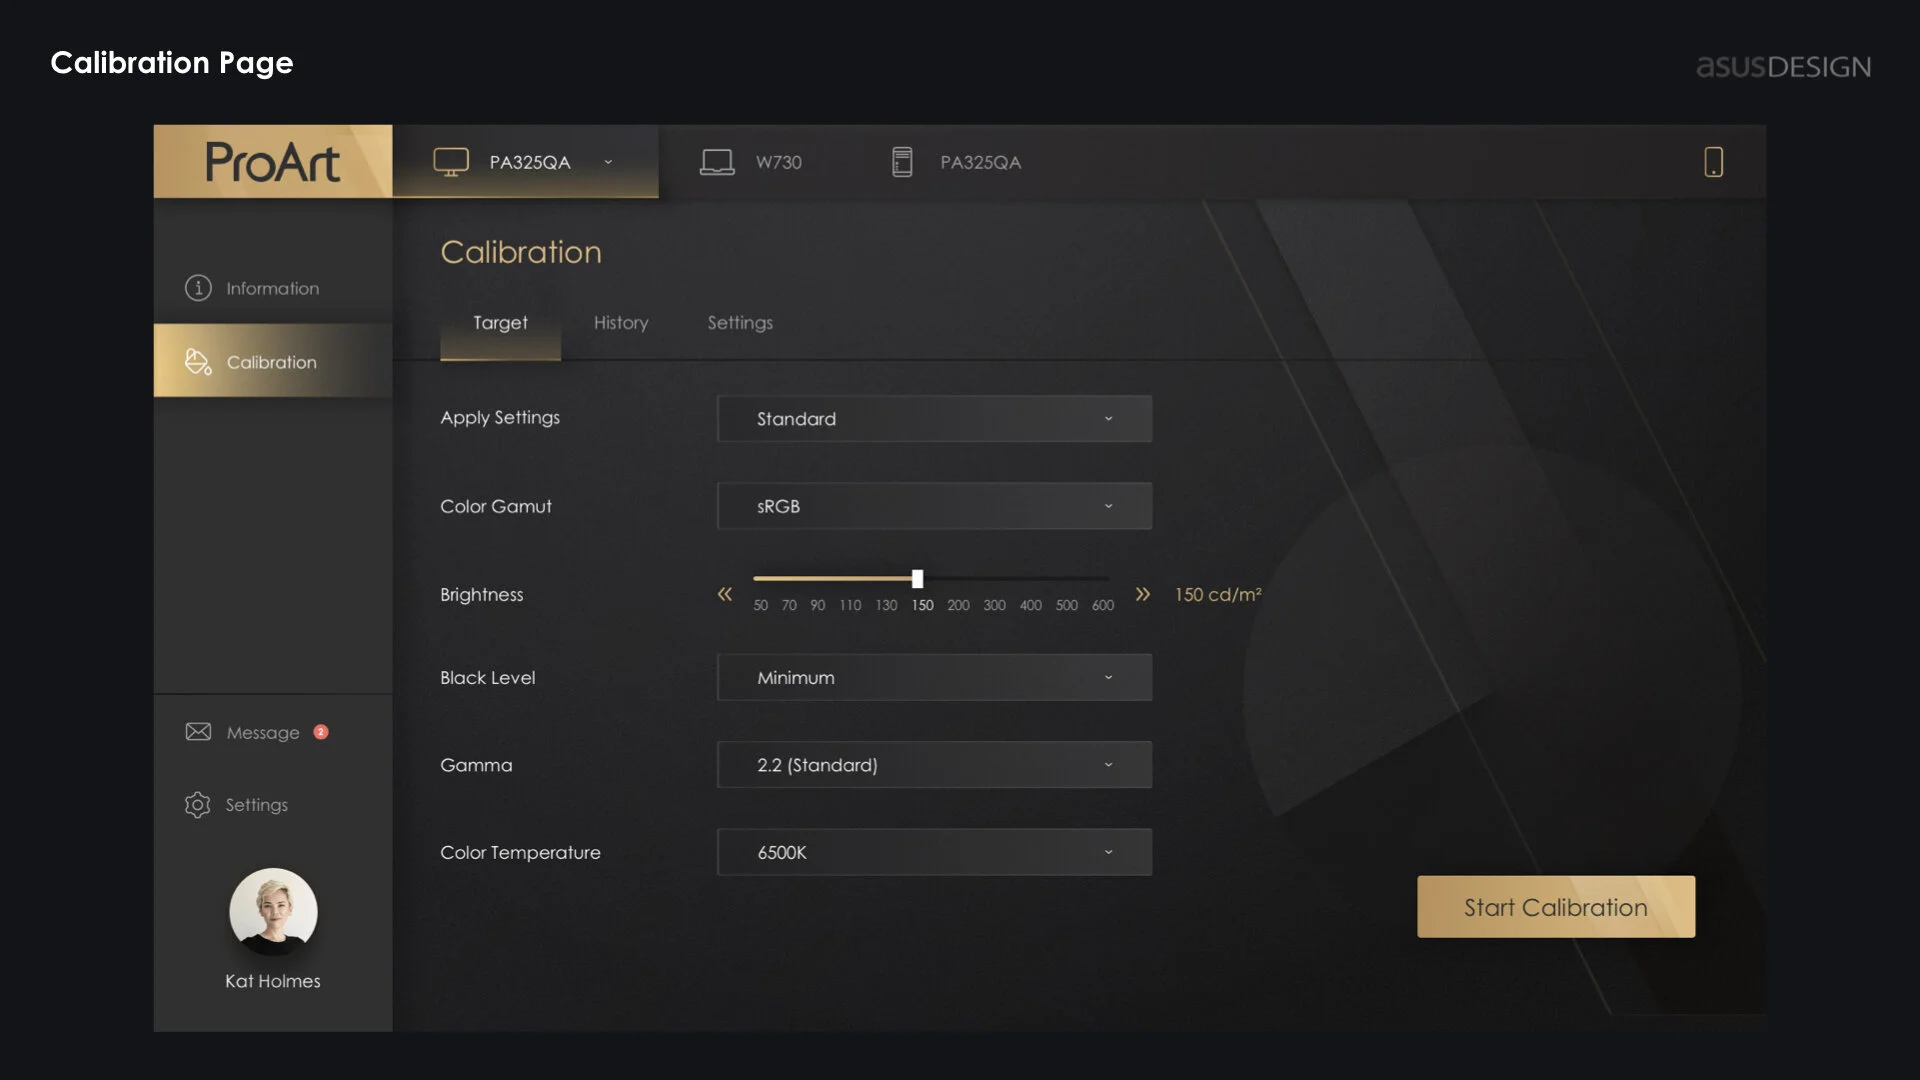Expand the PA325QA monitor selector chevron
The image size is (1920, 1080).
608,162
